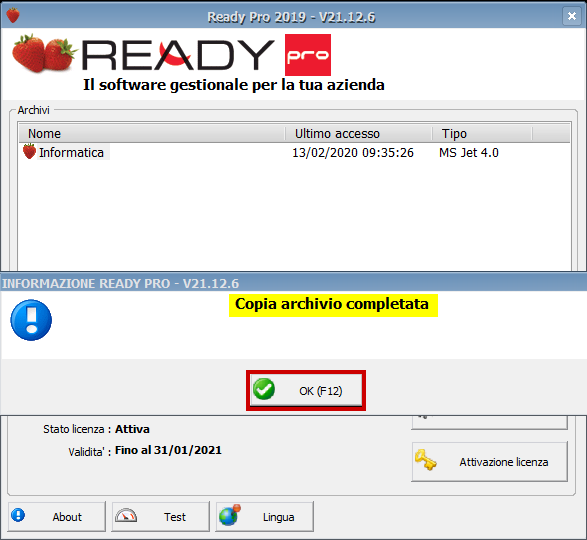Click the blue info icon on About
This screenshot has width=587, height=540.
click(18, 515)
